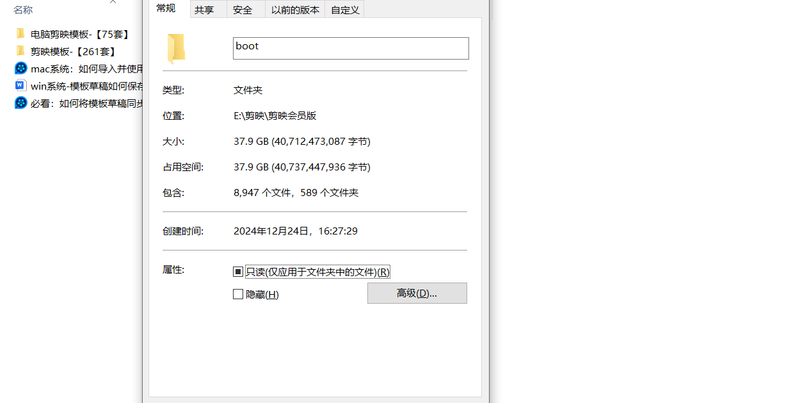This screenshot has width=800, height=403.
Task: Click the Word document icon beside win系统
Action: pyautogui.click(x=20, y=86)
